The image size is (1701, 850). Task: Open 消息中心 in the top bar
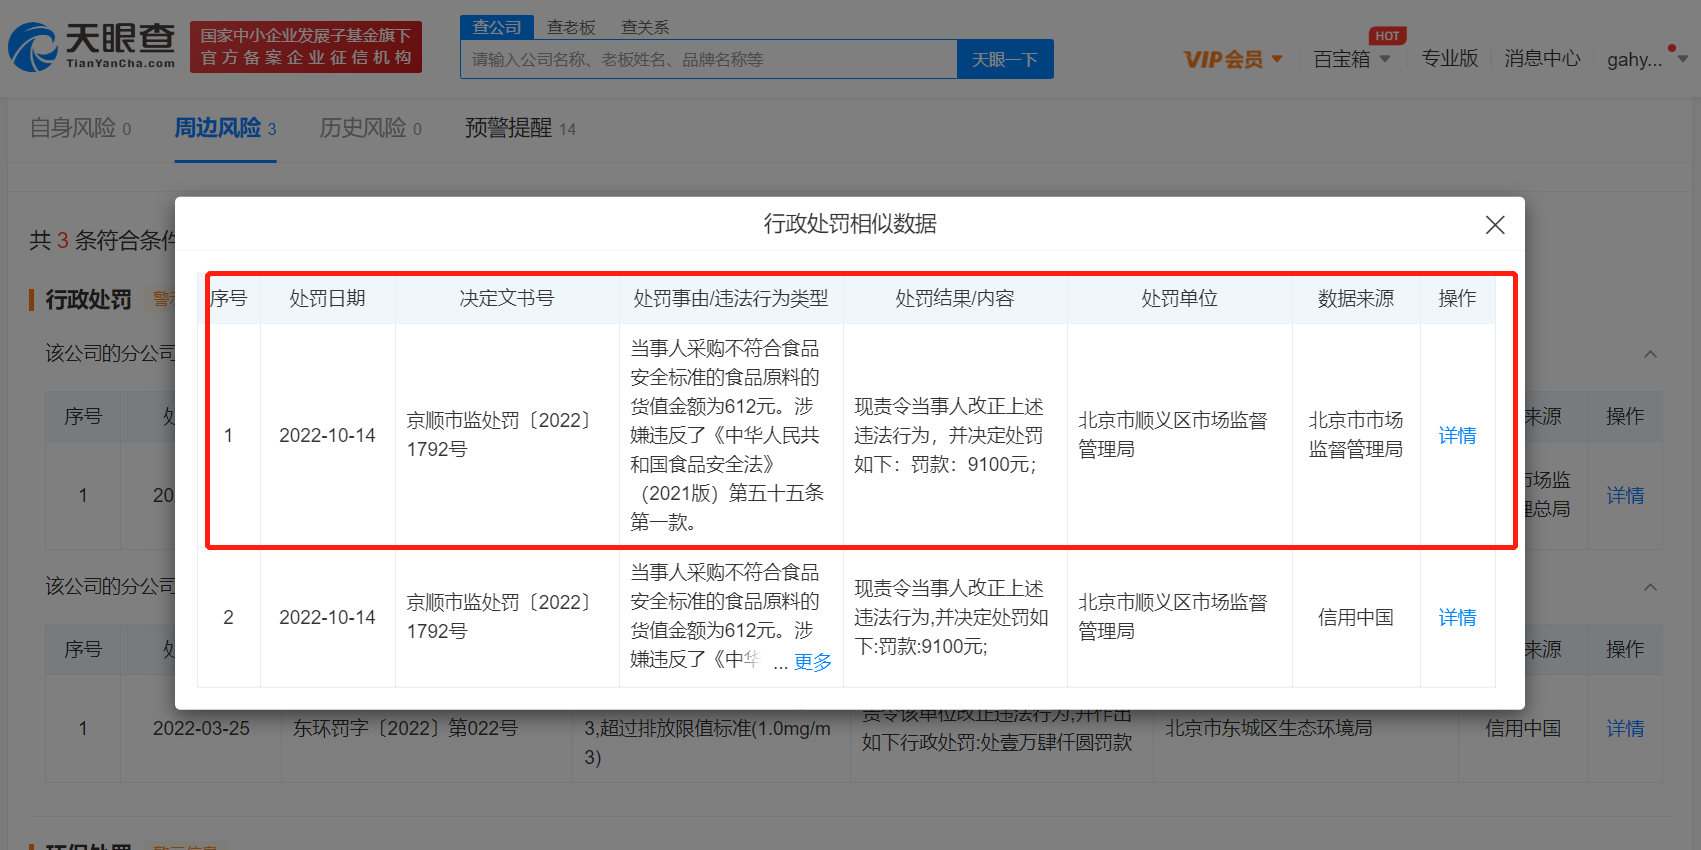1542,59
